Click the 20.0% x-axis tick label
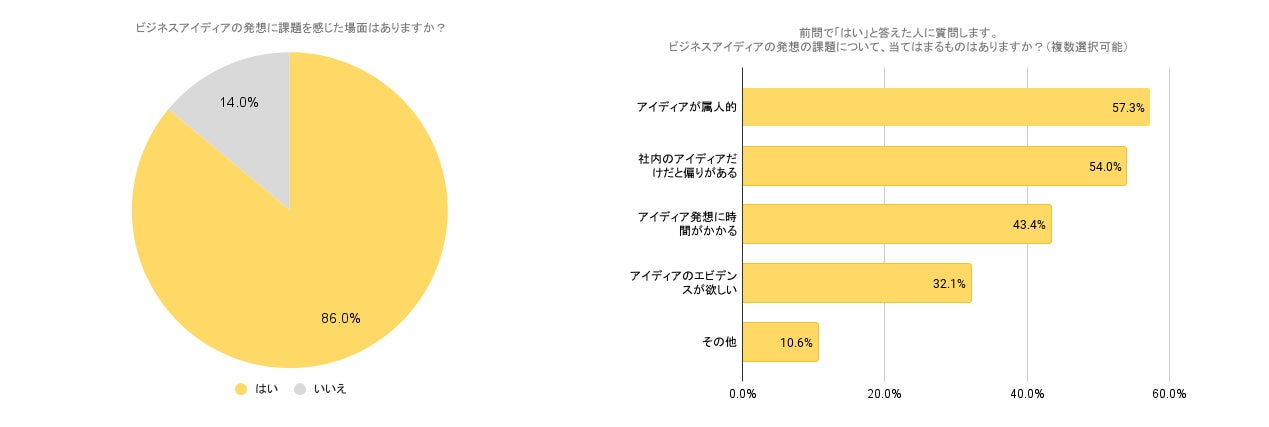This screenshot has height=427, width=1269. 884,394
